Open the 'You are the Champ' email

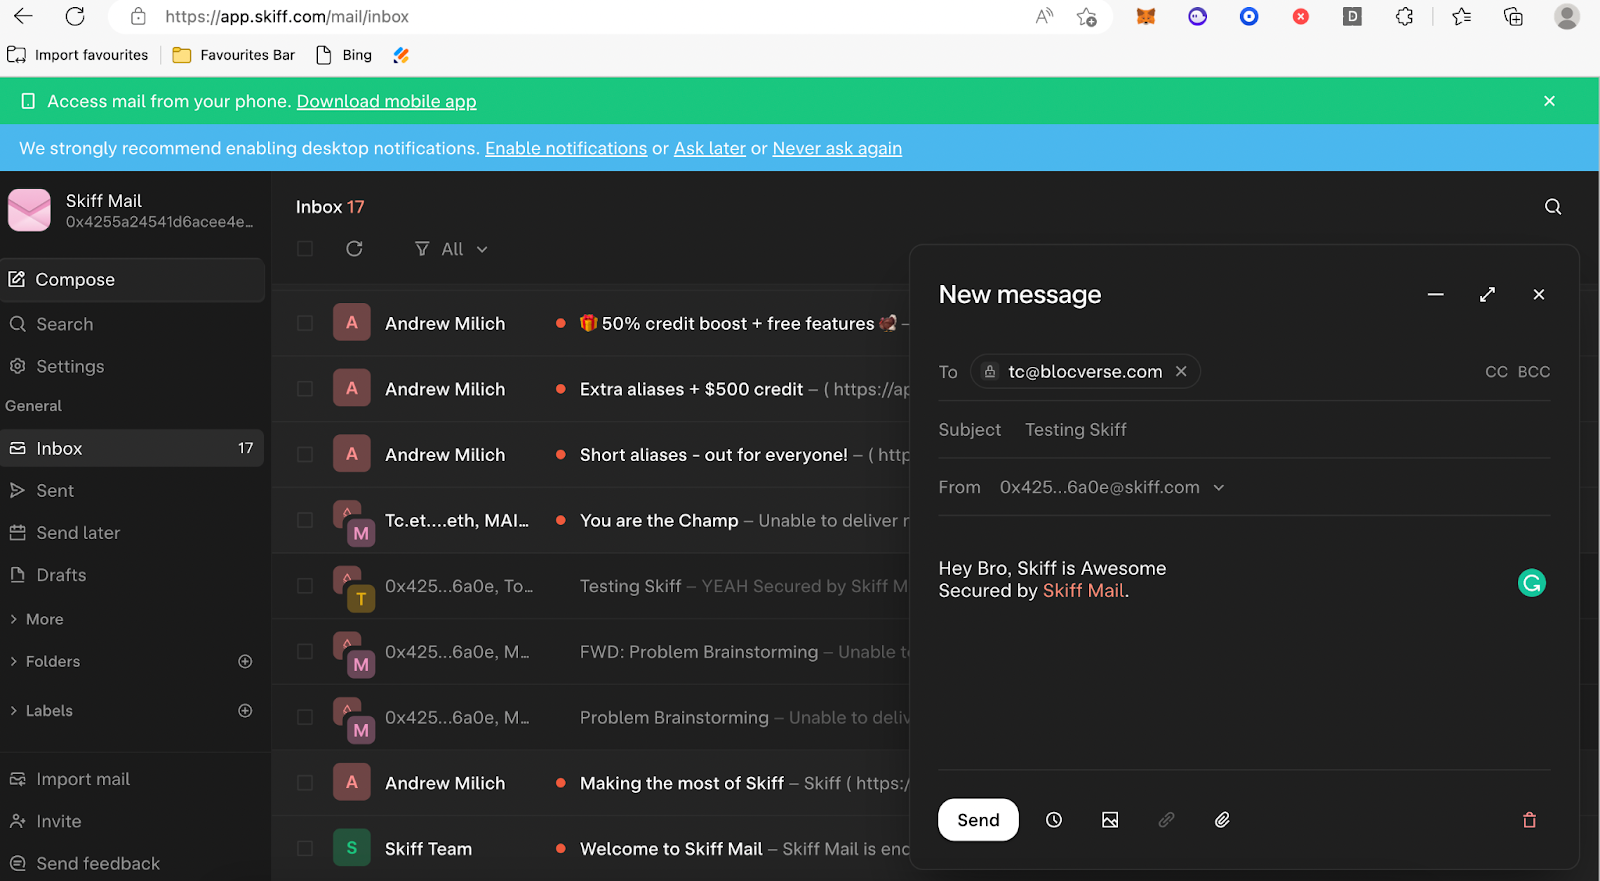point(659,520)
